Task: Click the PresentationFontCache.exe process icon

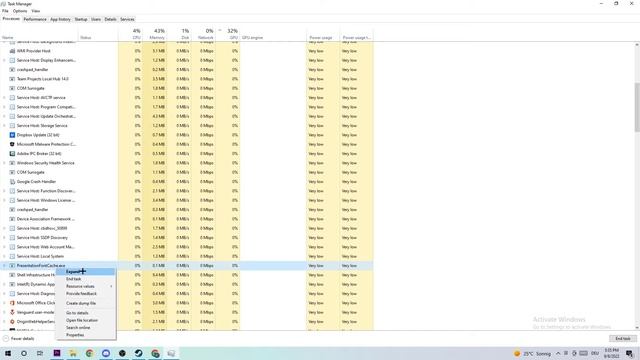Action: pyautogui.click(x=12, y=266)
